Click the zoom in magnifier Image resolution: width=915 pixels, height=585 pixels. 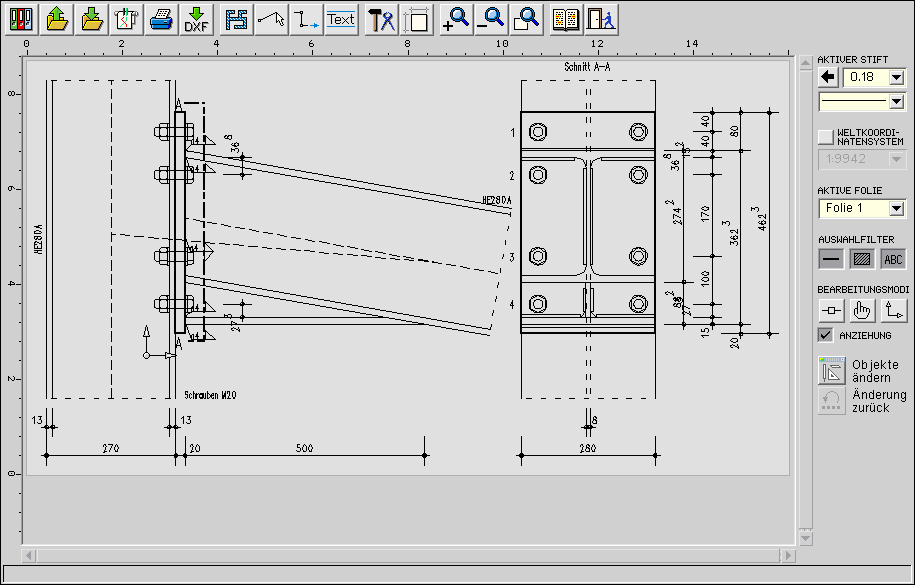[456, 19]
